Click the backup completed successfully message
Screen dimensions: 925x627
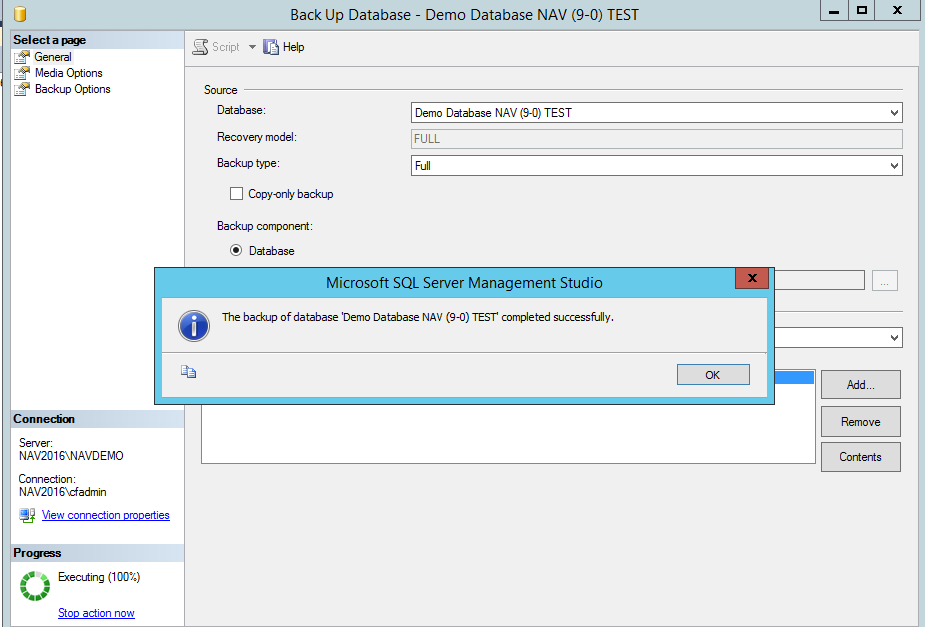[418, 317]
